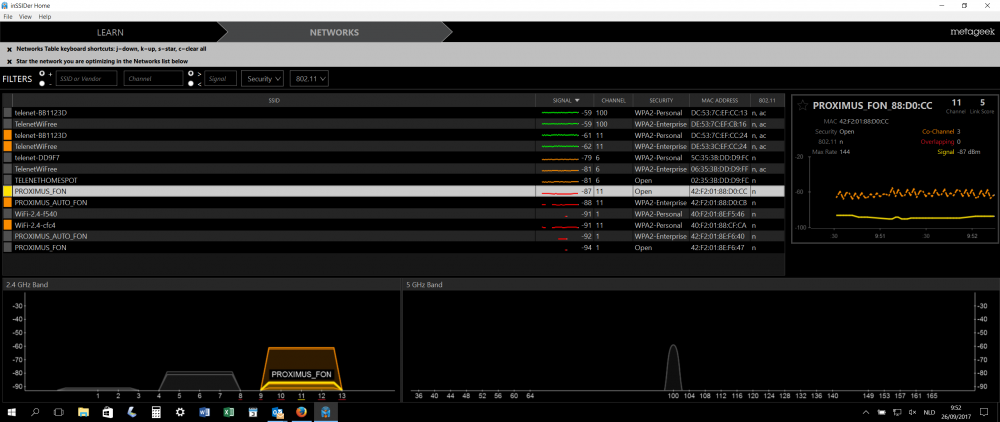Star the PROXIMUS_FON_88:D0:CC network
The width and height of the screenshot is (1000, 422).
pyautogui.click(x=801, y=105)
